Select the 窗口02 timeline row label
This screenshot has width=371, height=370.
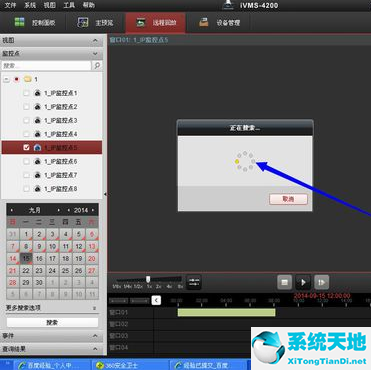[x=118, y=324]
